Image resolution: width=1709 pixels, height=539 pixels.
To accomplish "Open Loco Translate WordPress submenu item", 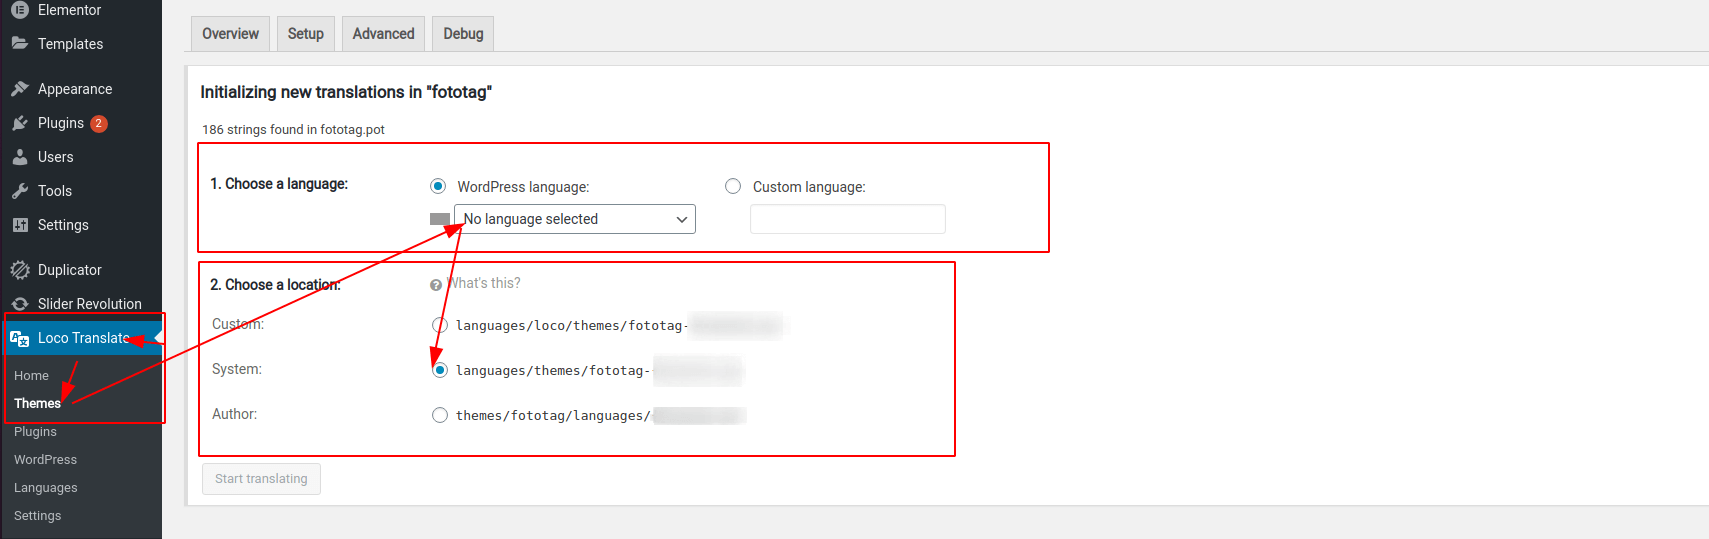I will [x=45, y=460].
